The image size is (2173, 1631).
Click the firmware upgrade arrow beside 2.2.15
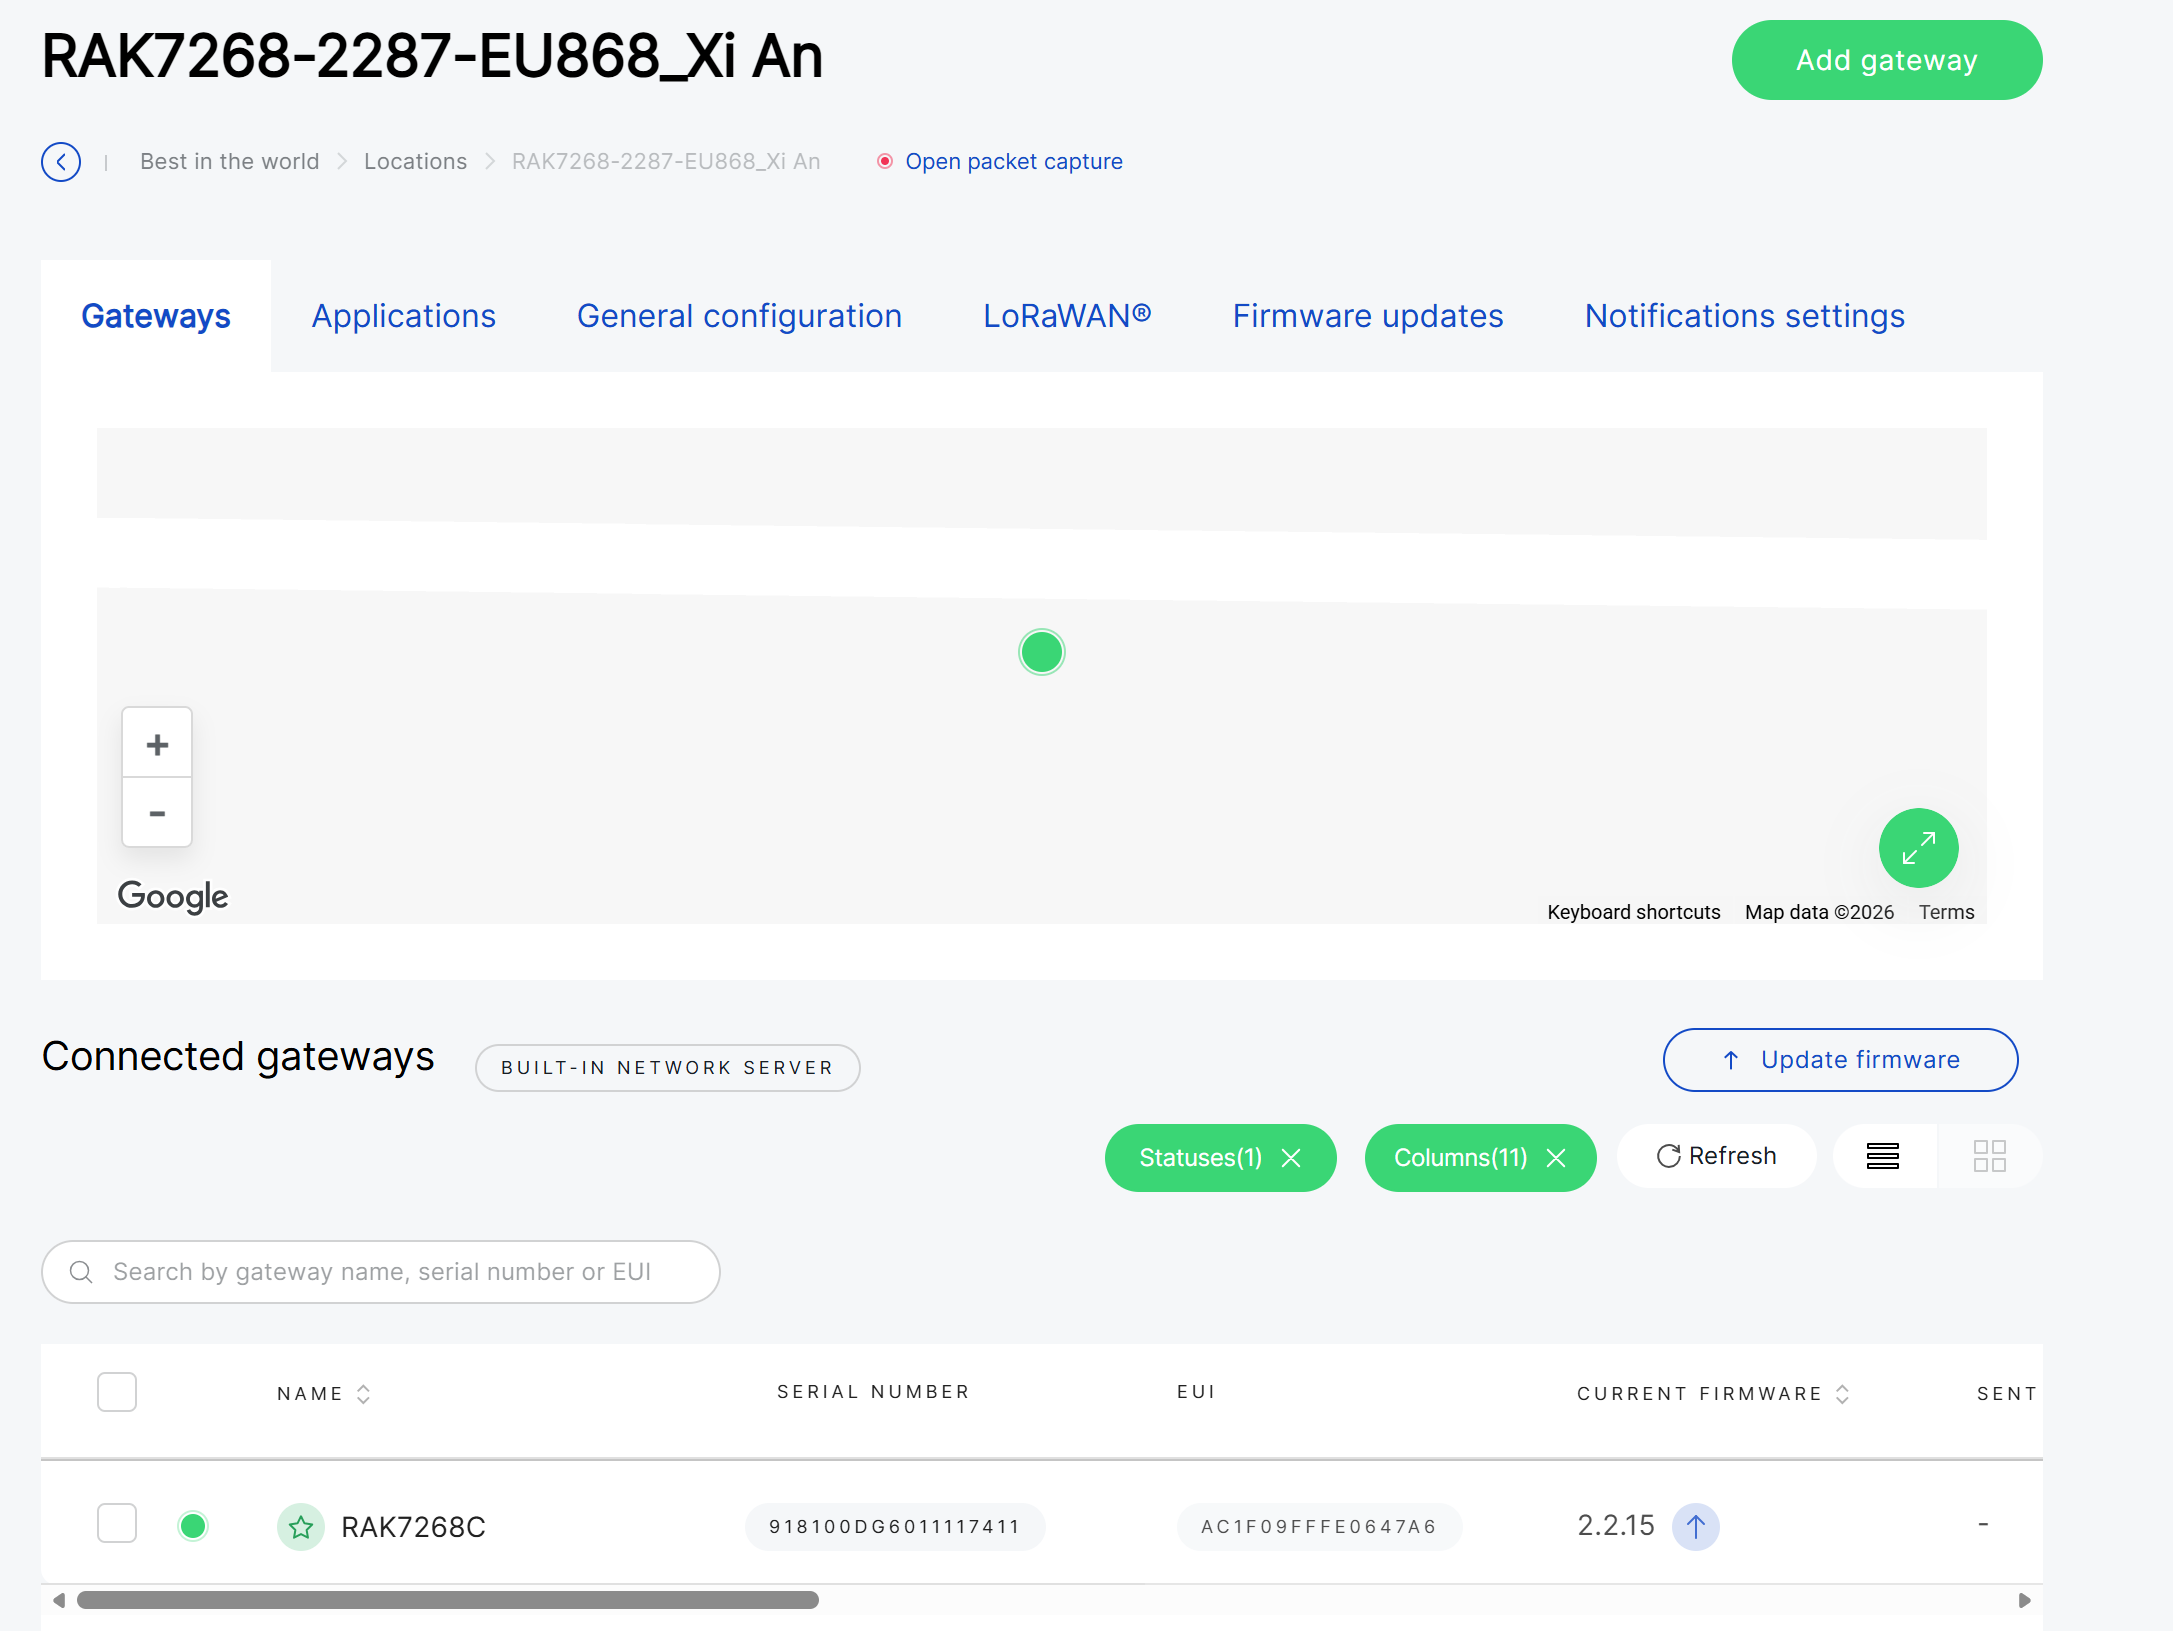[1696, 1527]
